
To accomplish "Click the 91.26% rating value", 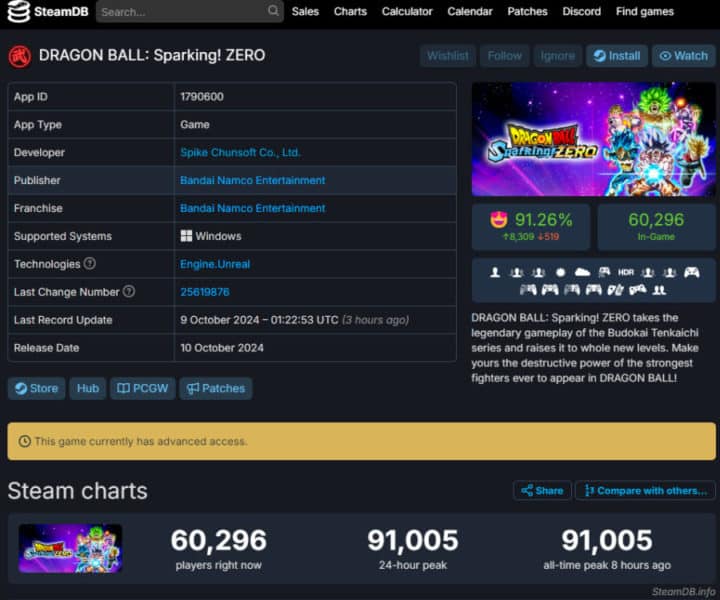I will click(x=543, y=220).
